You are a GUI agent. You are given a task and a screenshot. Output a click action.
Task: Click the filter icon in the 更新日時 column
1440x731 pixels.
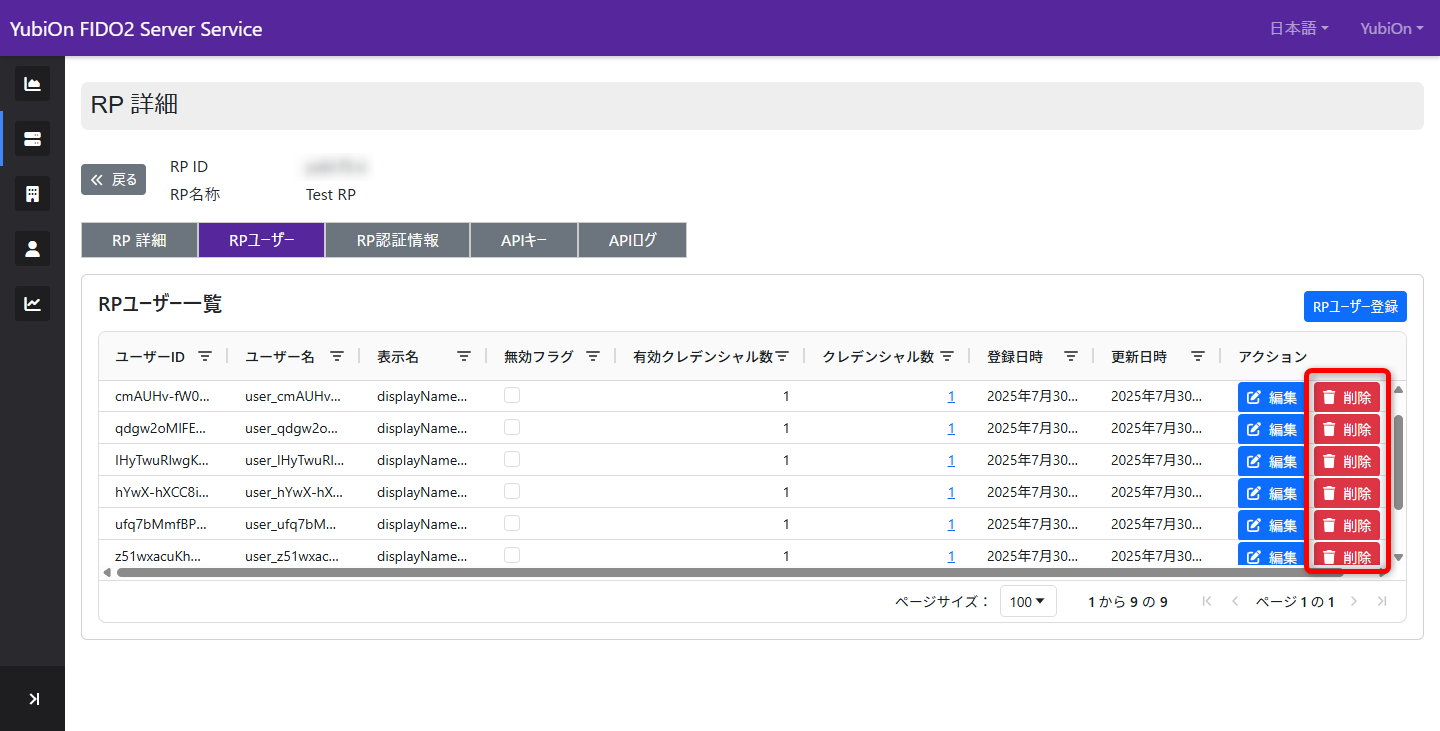1198,356
